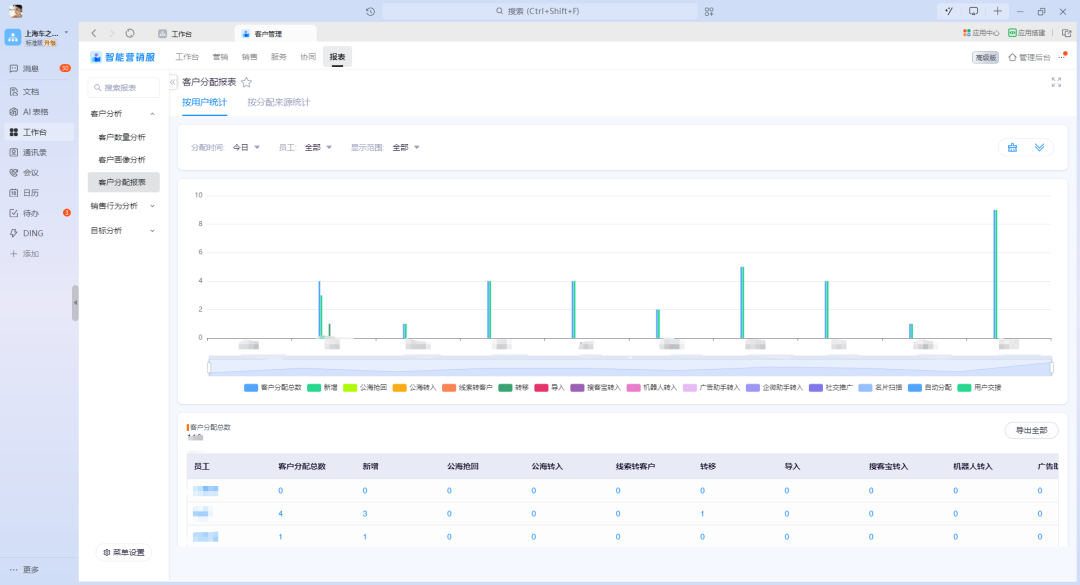Viewport: 1080px width, 585px height.
Task: Refresh the page with the reload icon
Action: (130, 33)
